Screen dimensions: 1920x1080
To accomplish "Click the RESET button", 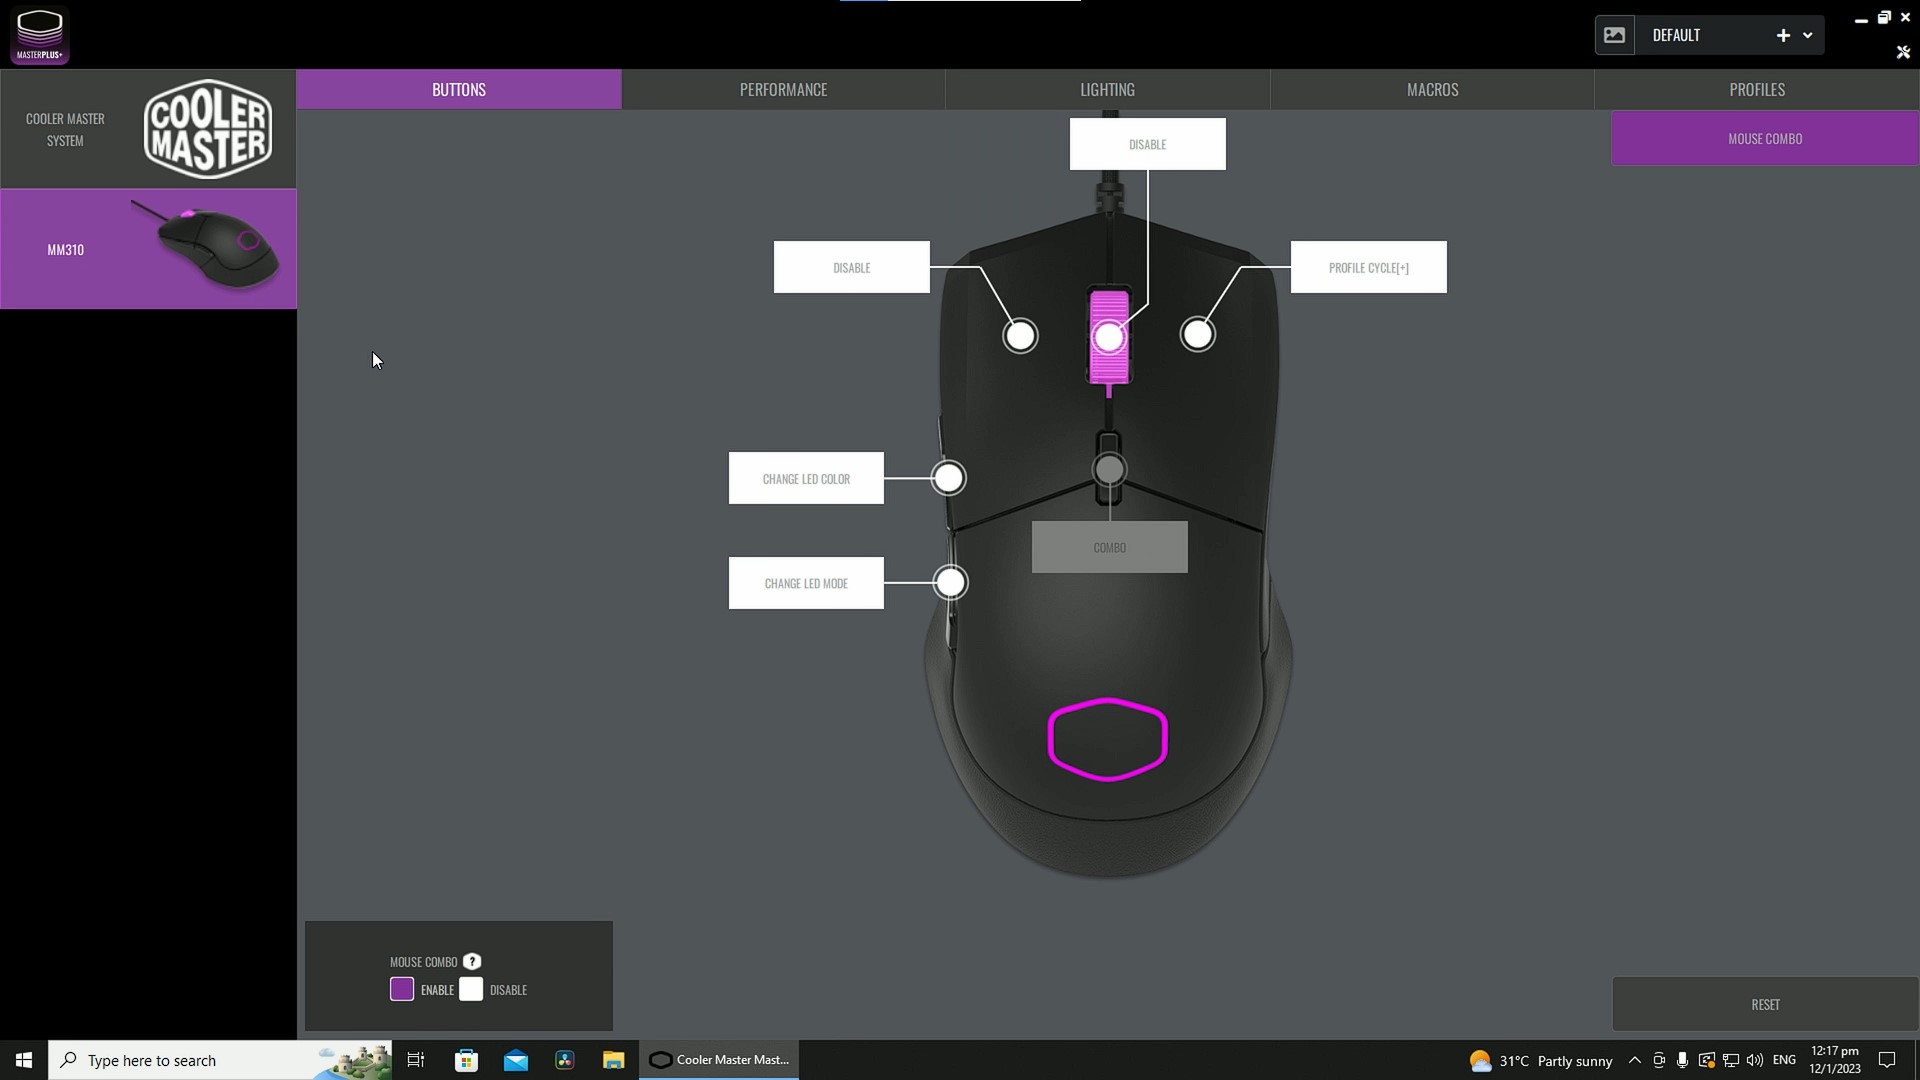I will tap(1764, 1004).
